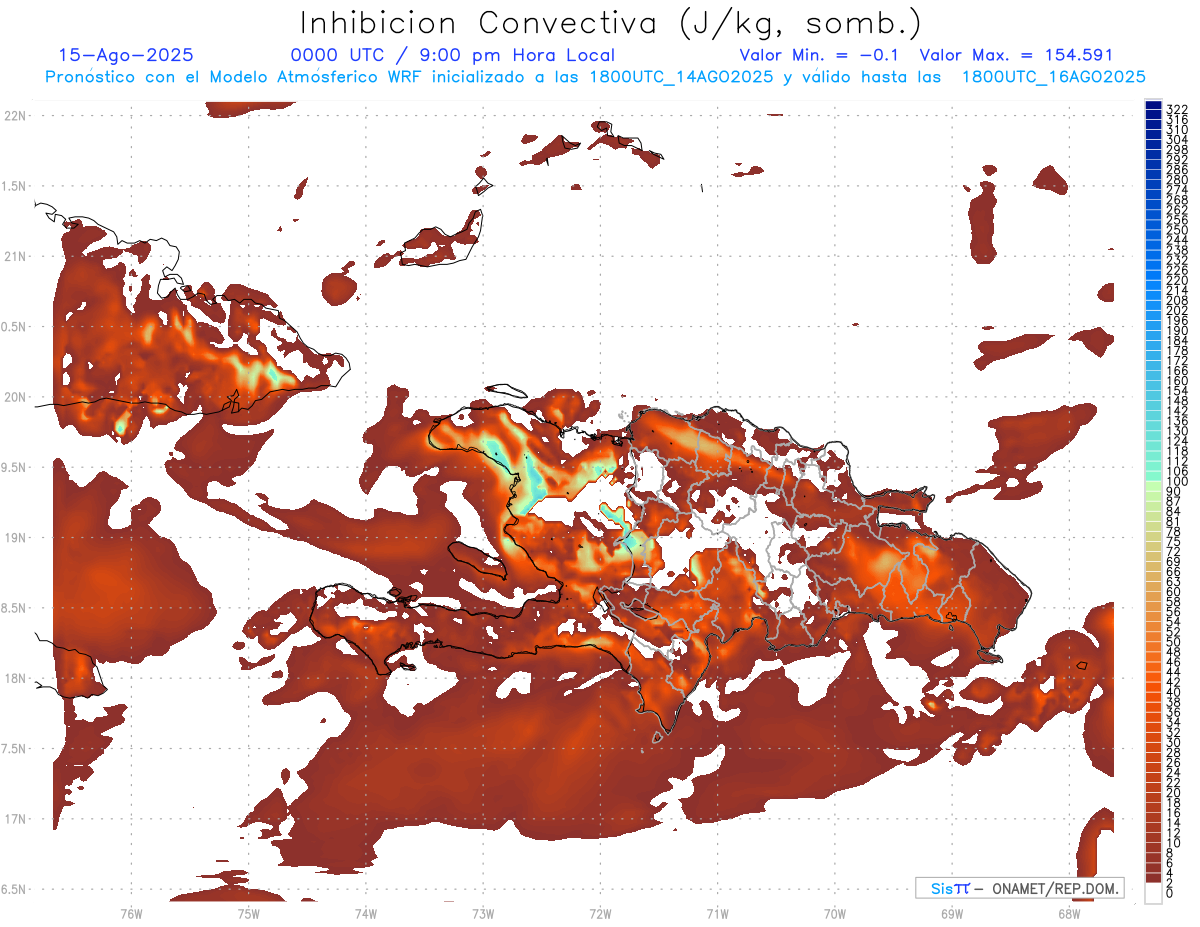This screenshot has width=1200, height=927.
Task: Click the 'Valor Min. = -0.1' readout
Action: point(819,56)
